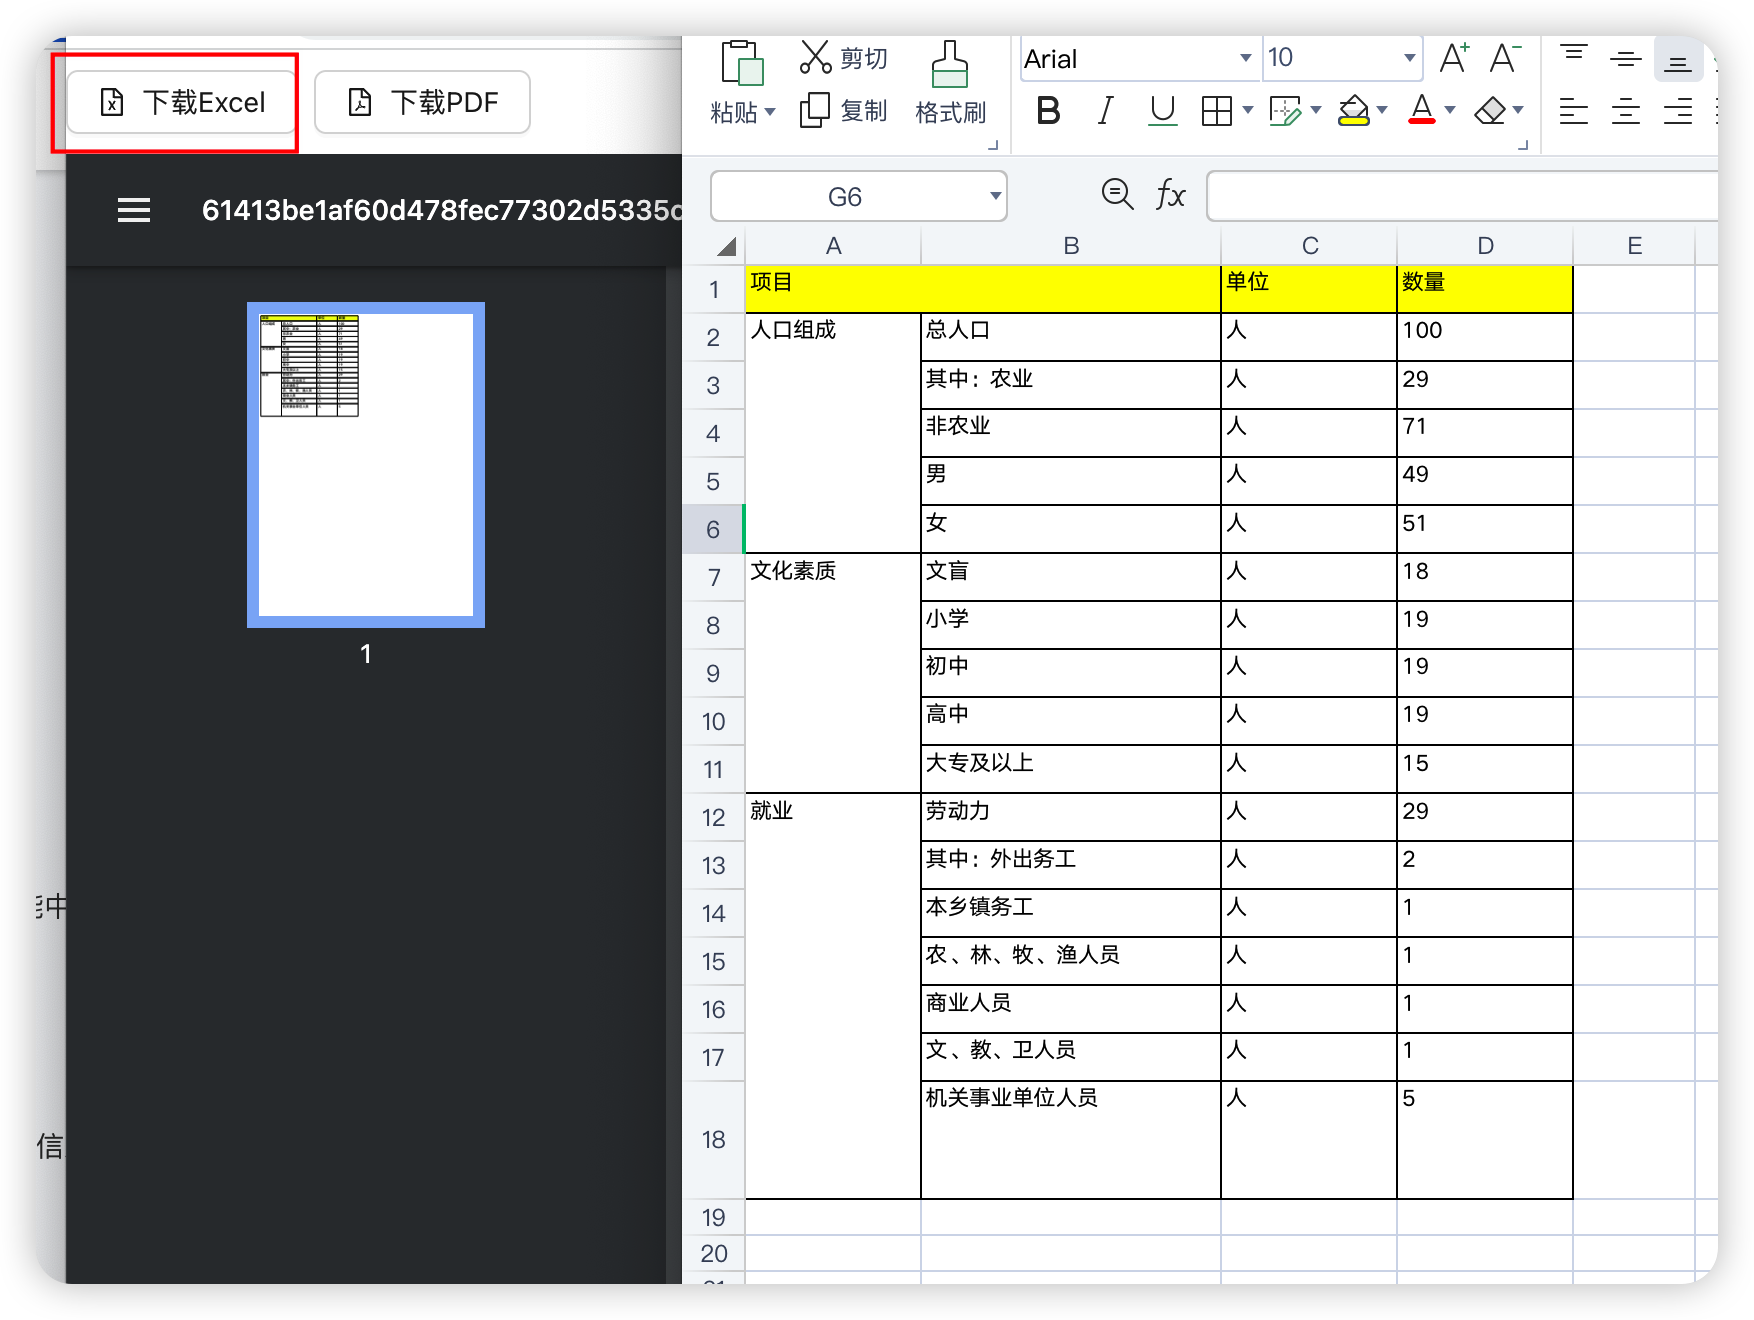The height and width of the screenshot is (1320, 1754).
Task: Click the fx insert function icon
Action: pyautogui.click(x=1170, y=194)
